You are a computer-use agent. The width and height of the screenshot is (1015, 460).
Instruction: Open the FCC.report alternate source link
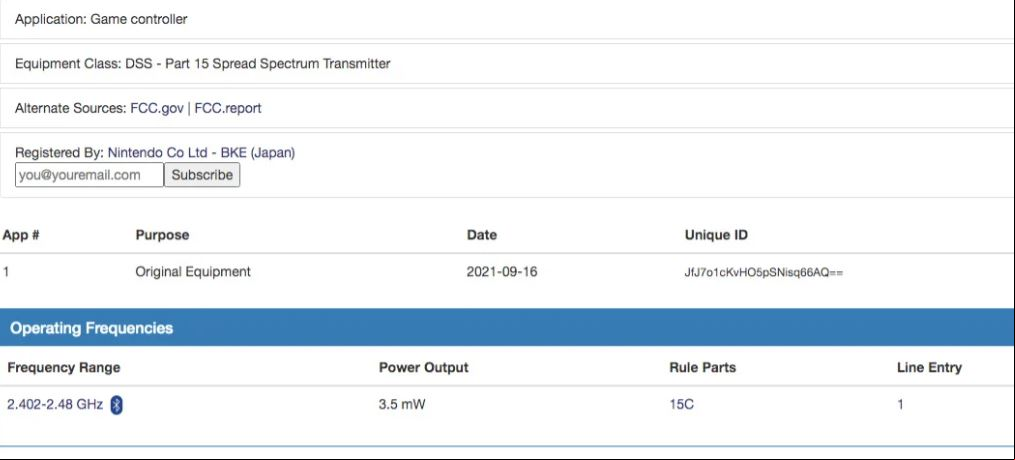click(x=228, y=108)
